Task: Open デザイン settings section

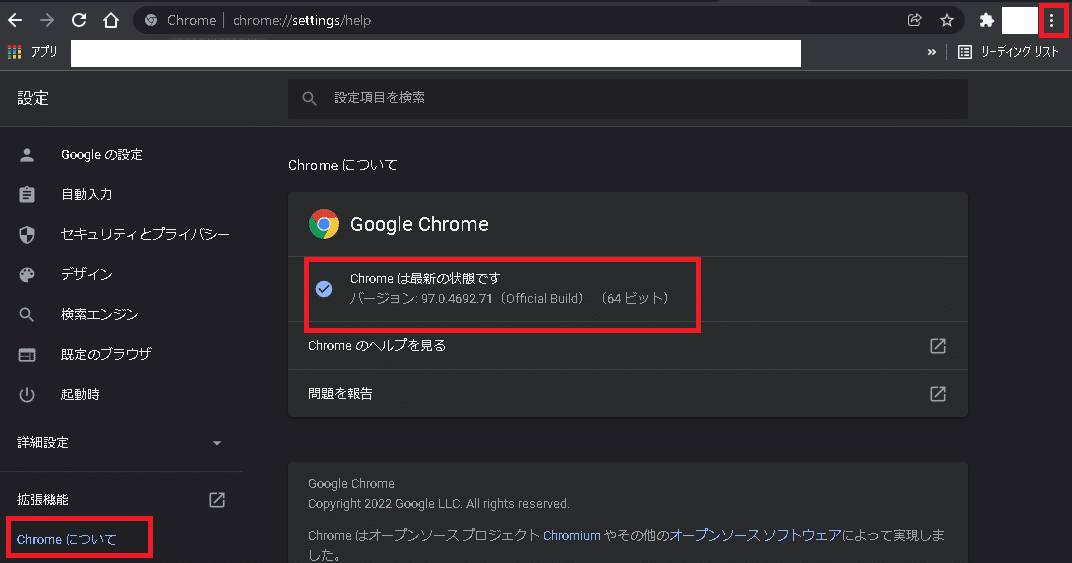Action: tap(87, 274)
